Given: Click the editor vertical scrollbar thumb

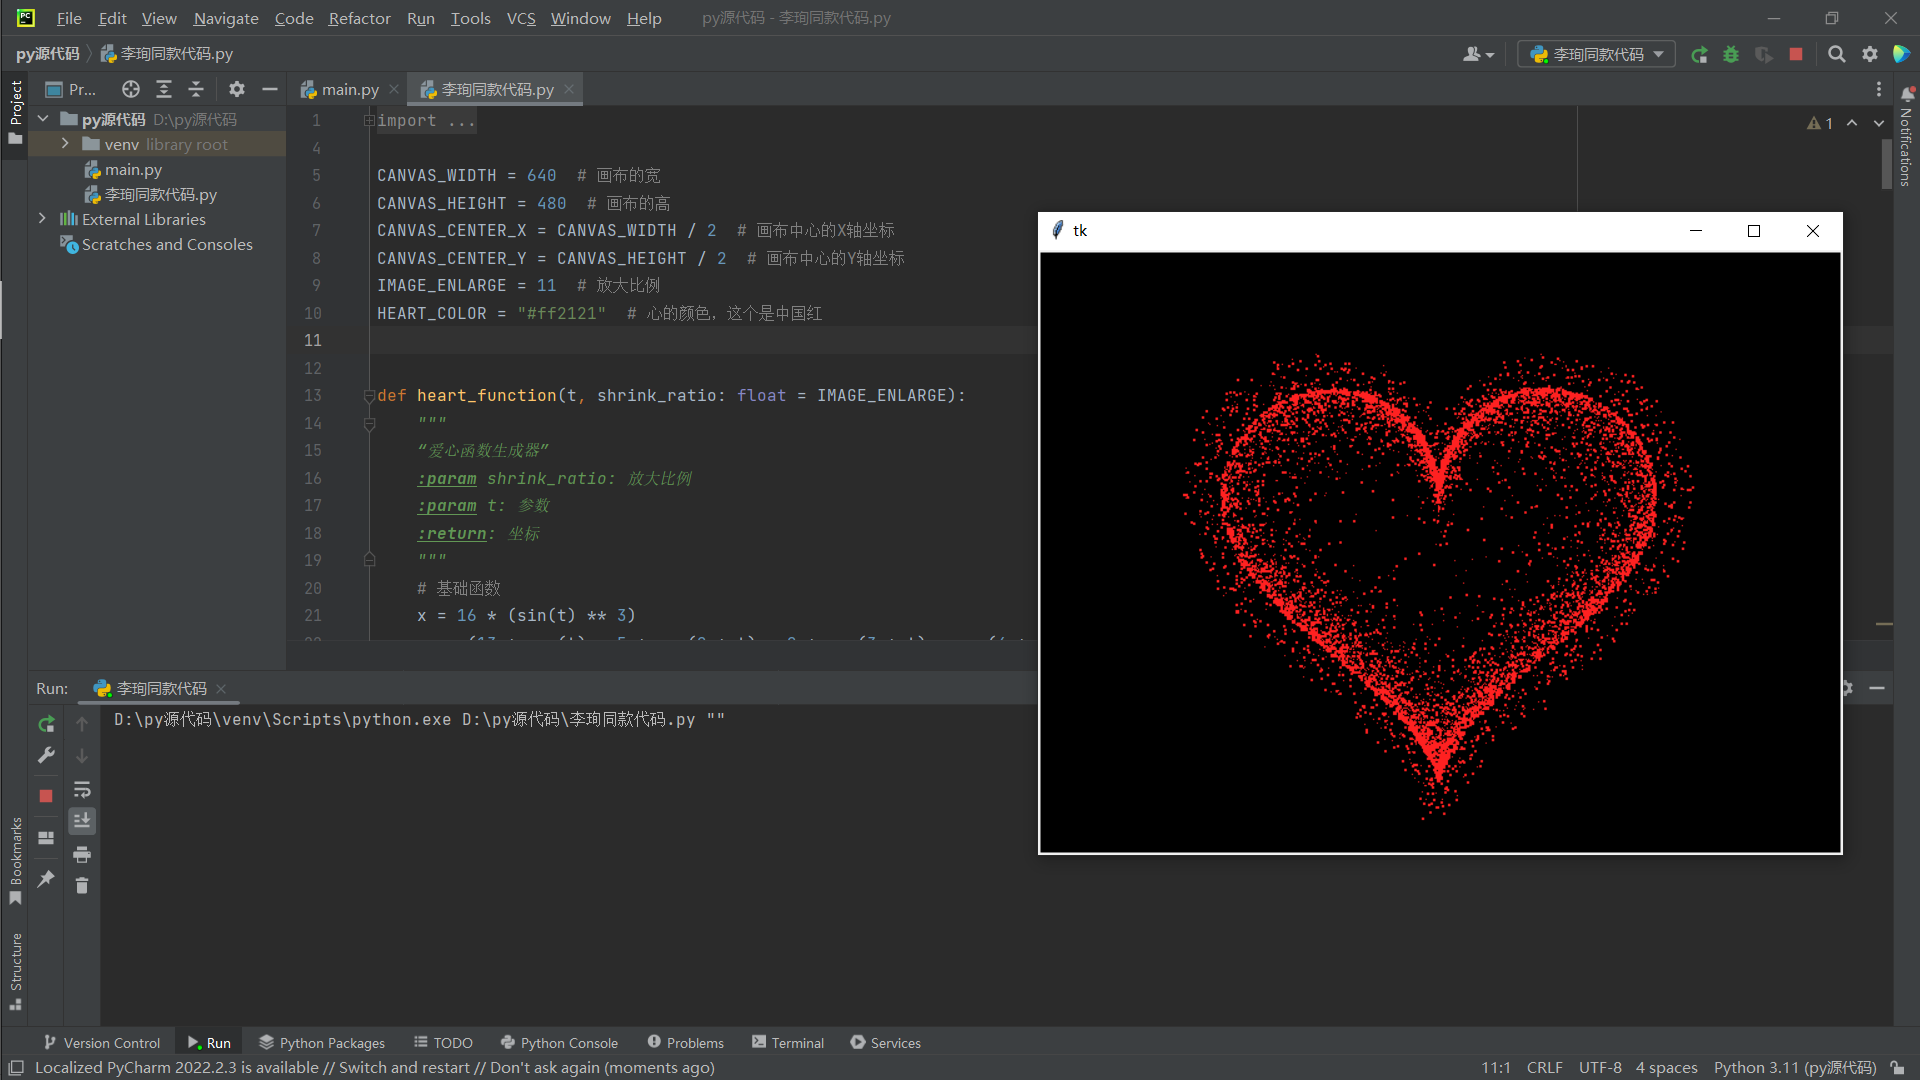Looking at the screenshot, I should pos(1886,164).
